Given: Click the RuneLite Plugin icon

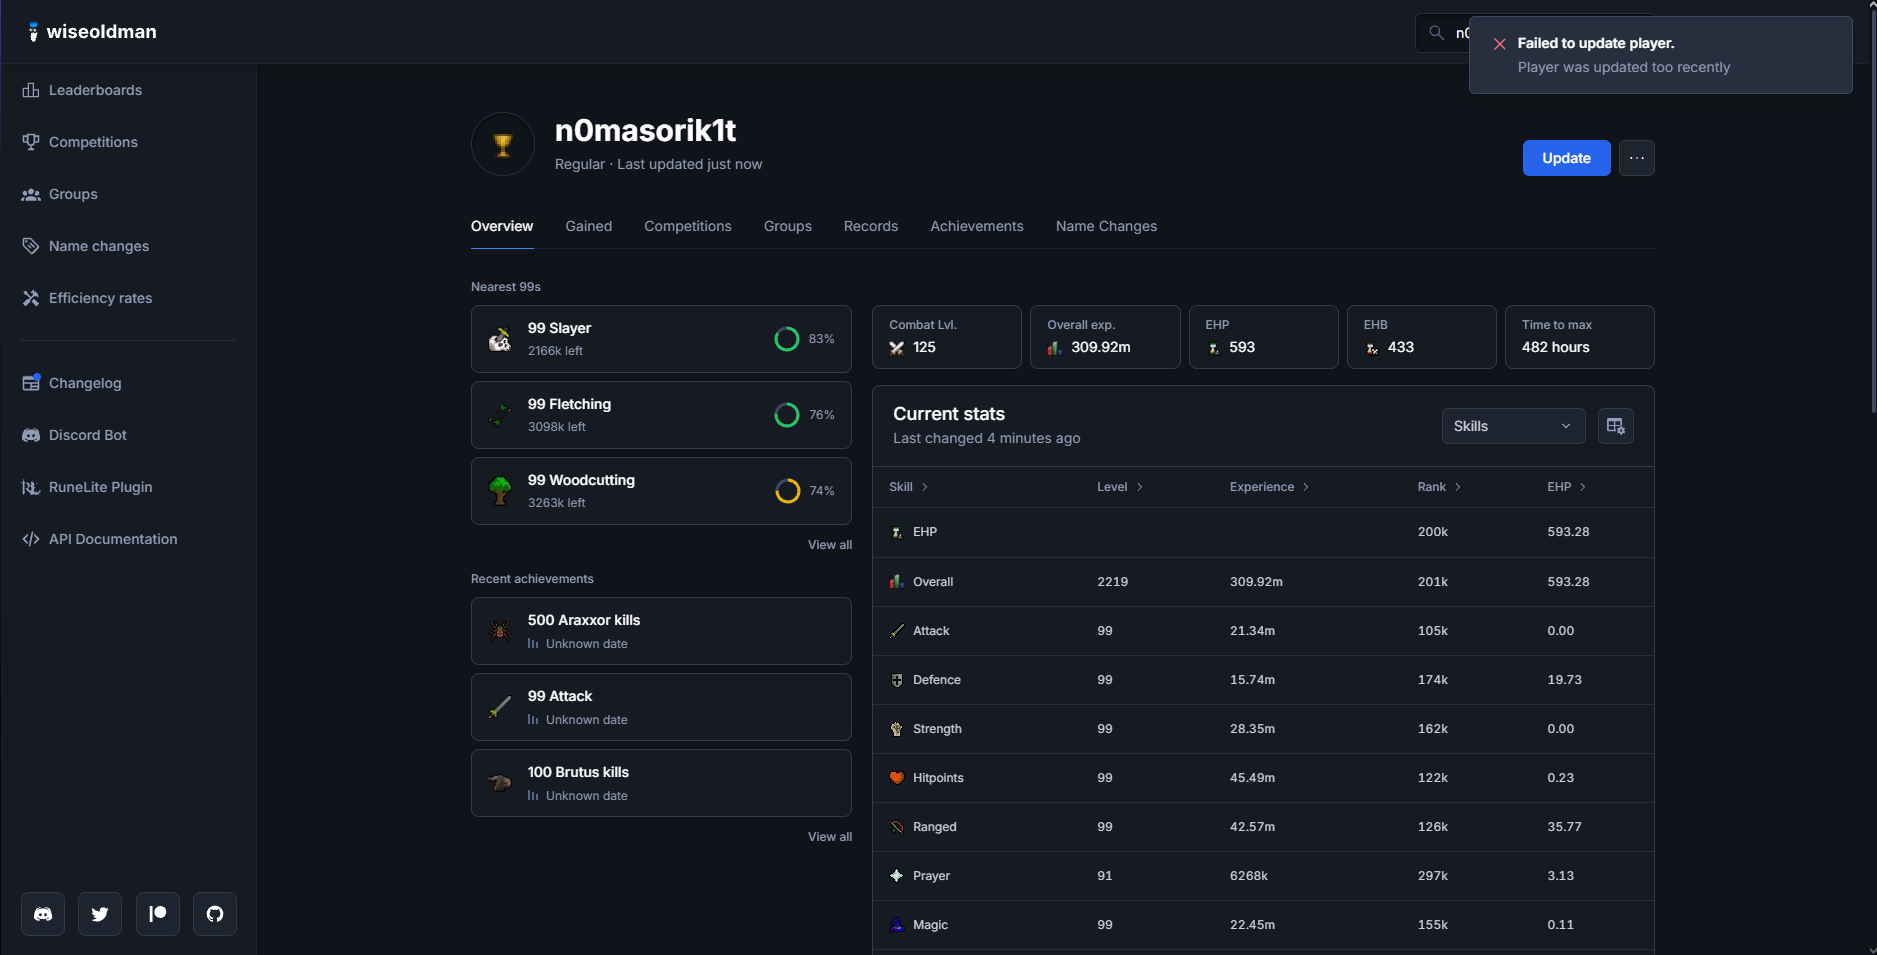Looking at the screenshot, I should (x=31, y=487).
